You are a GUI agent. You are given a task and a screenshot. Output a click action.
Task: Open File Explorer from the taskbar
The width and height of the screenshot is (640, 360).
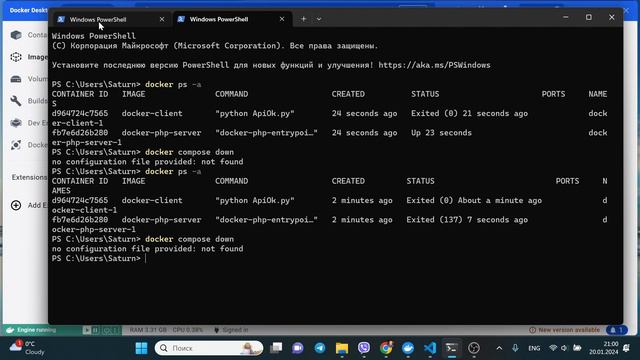(342, 348)
